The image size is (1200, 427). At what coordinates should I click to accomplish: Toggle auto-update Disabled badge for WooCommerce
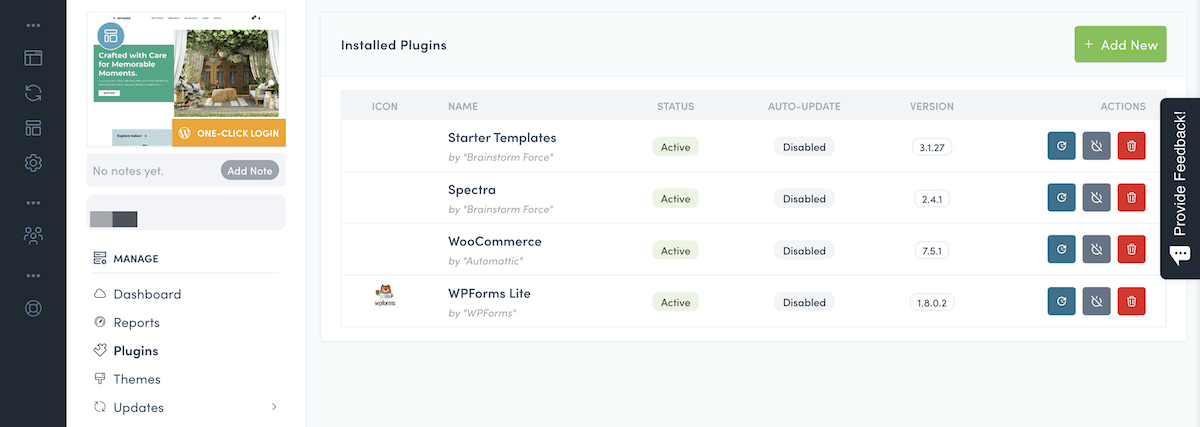click(x=804, y=250)
